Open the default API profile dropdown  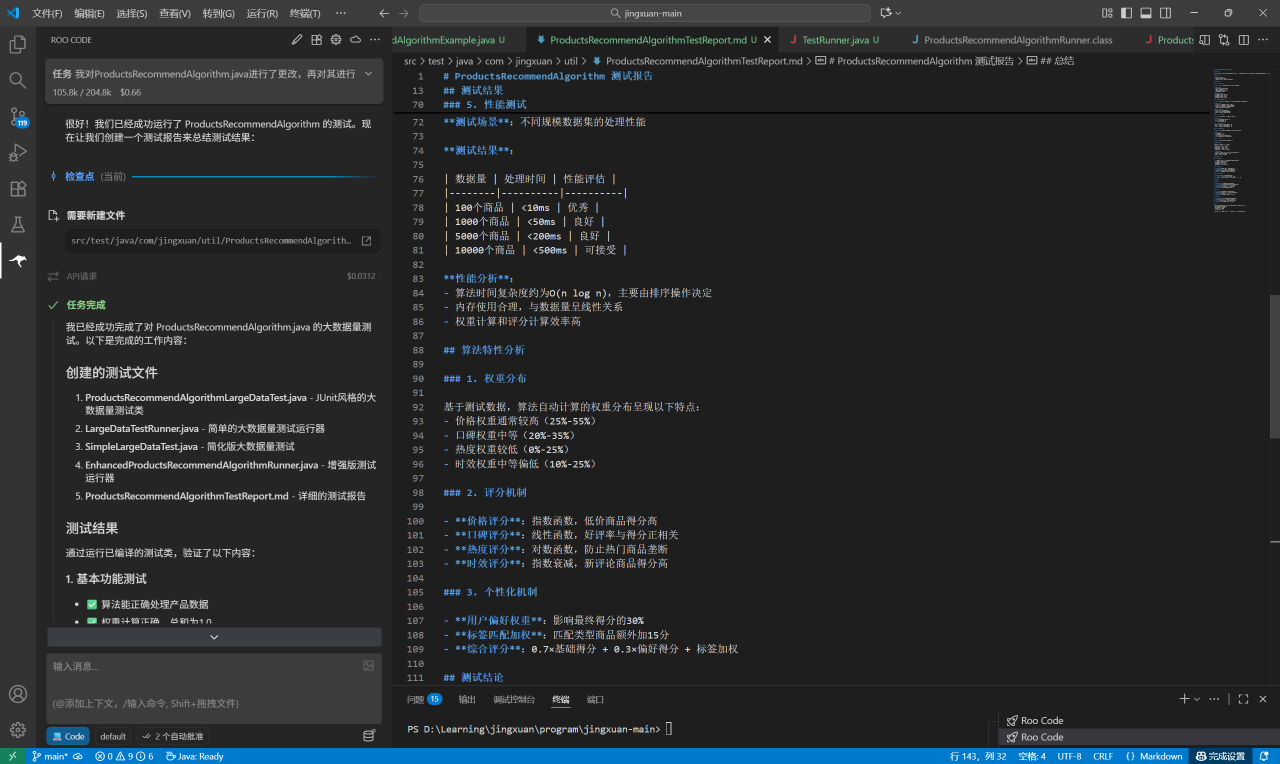tap(113, 736)
